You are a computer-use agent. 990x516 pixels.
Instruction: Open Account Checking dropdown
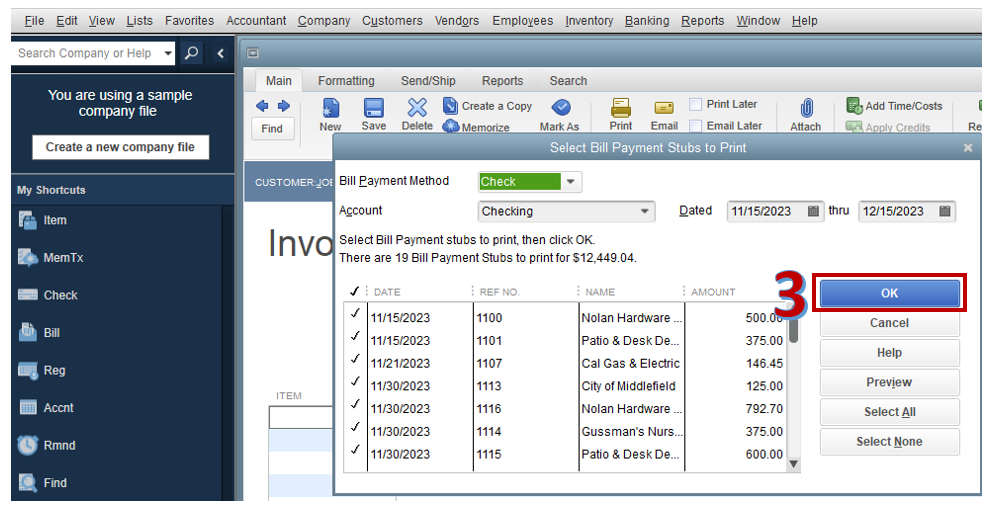(644, 211)
